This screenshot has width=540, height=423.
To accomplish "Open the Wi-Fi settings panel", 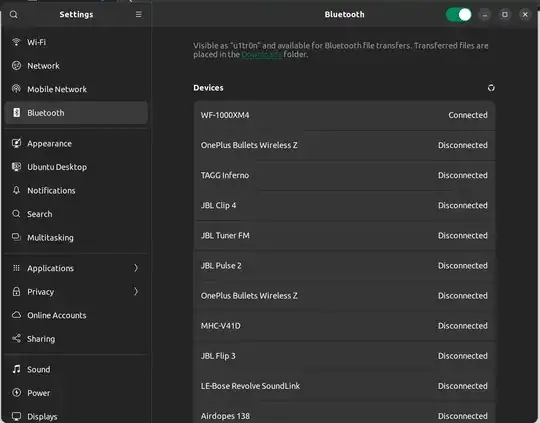I will click(x=76, y=42).
